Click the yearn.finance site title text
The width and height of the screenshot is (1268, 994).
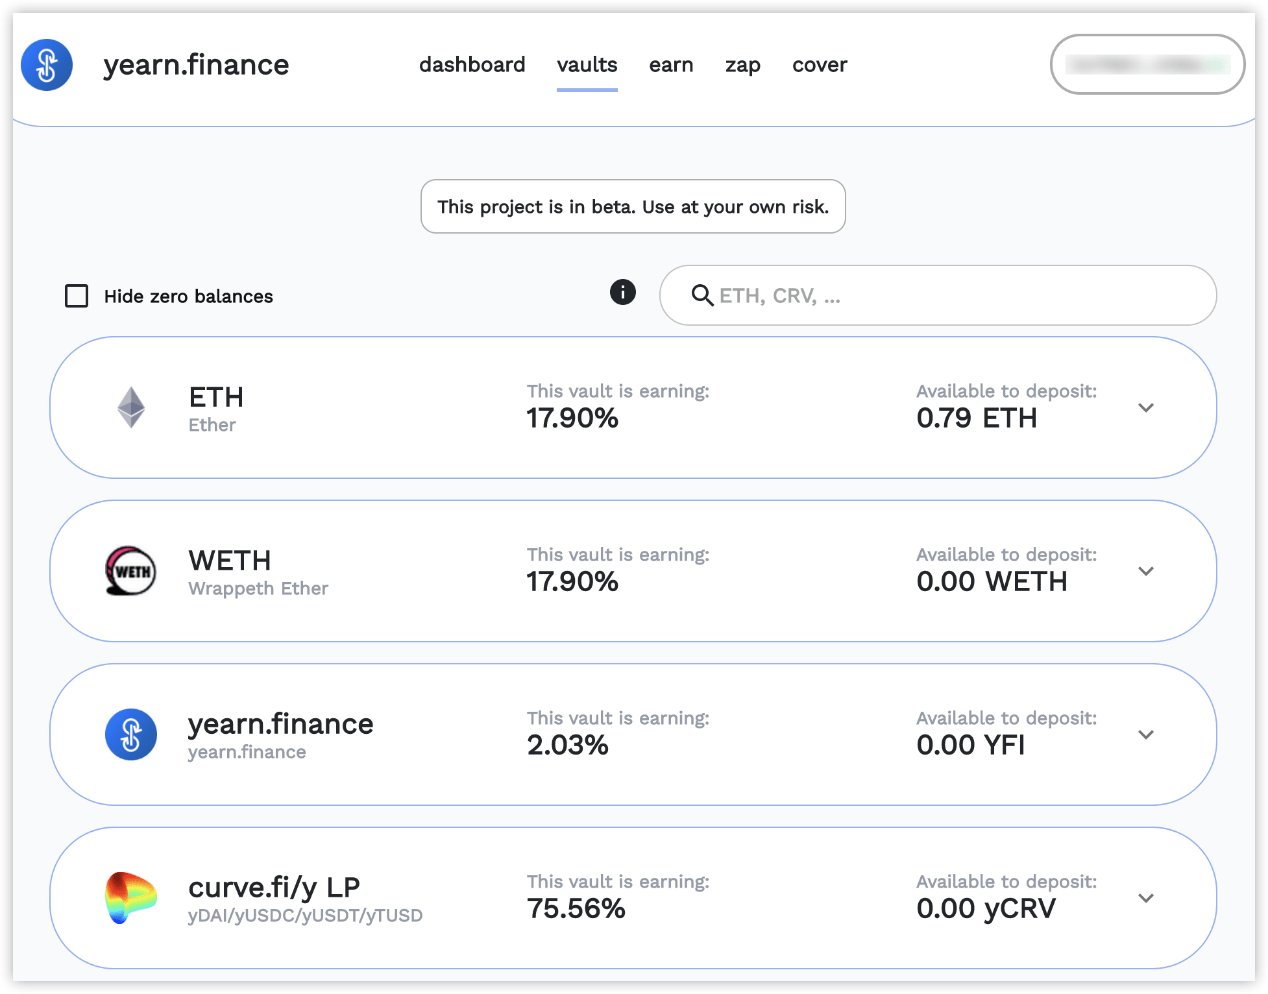click(x=196, y=65)
